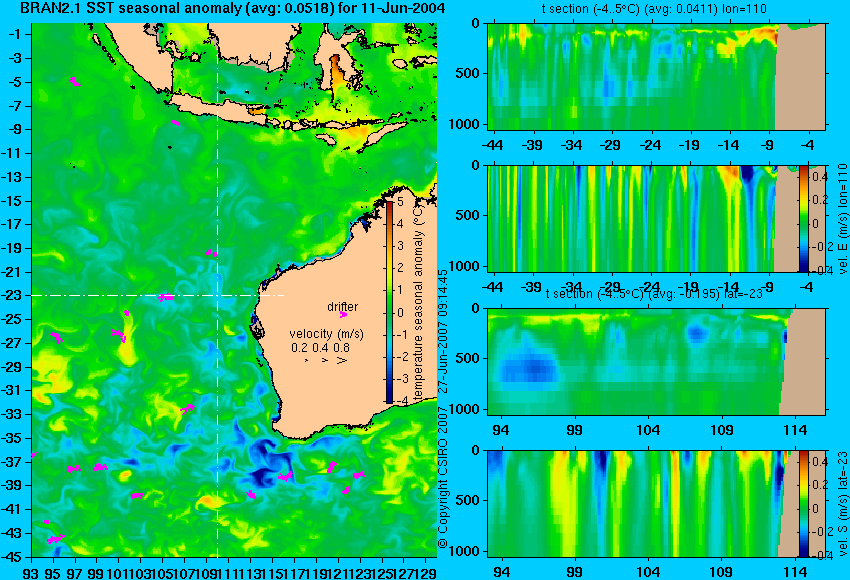
Task: Click the title 't section (-4..5°C) (avg: -0.195) lat=-23'
Action: [x=654, y=294]
